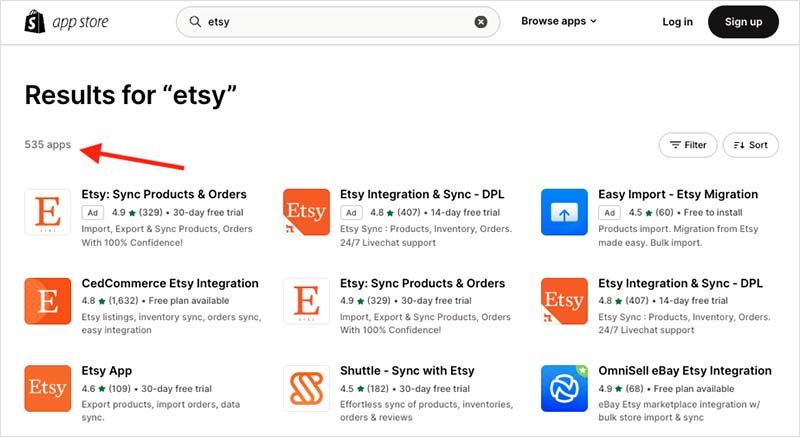The image size is (800, 437).
Task: Expand the Browse apps dropdown
Action: (559, 21)
